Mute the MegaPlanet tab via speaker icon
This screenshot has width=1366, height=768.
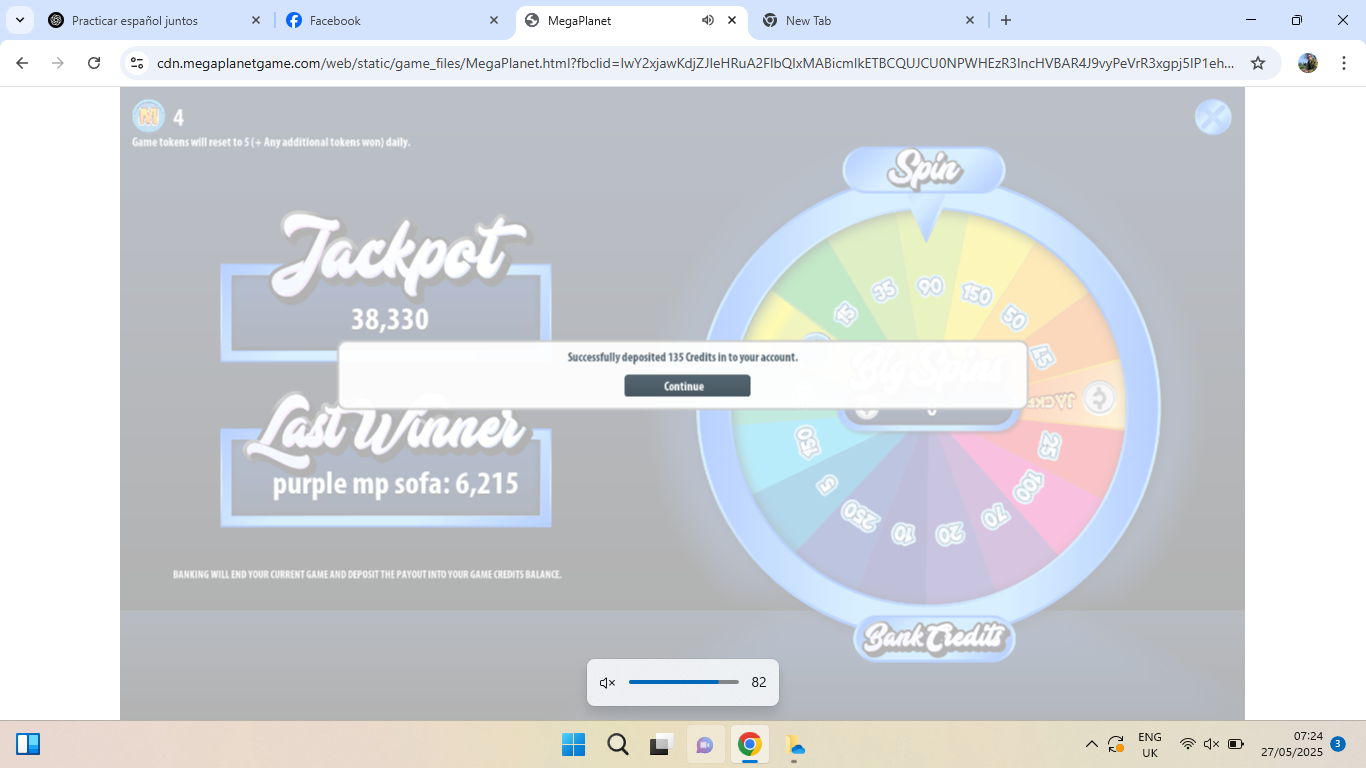(708, 20)
